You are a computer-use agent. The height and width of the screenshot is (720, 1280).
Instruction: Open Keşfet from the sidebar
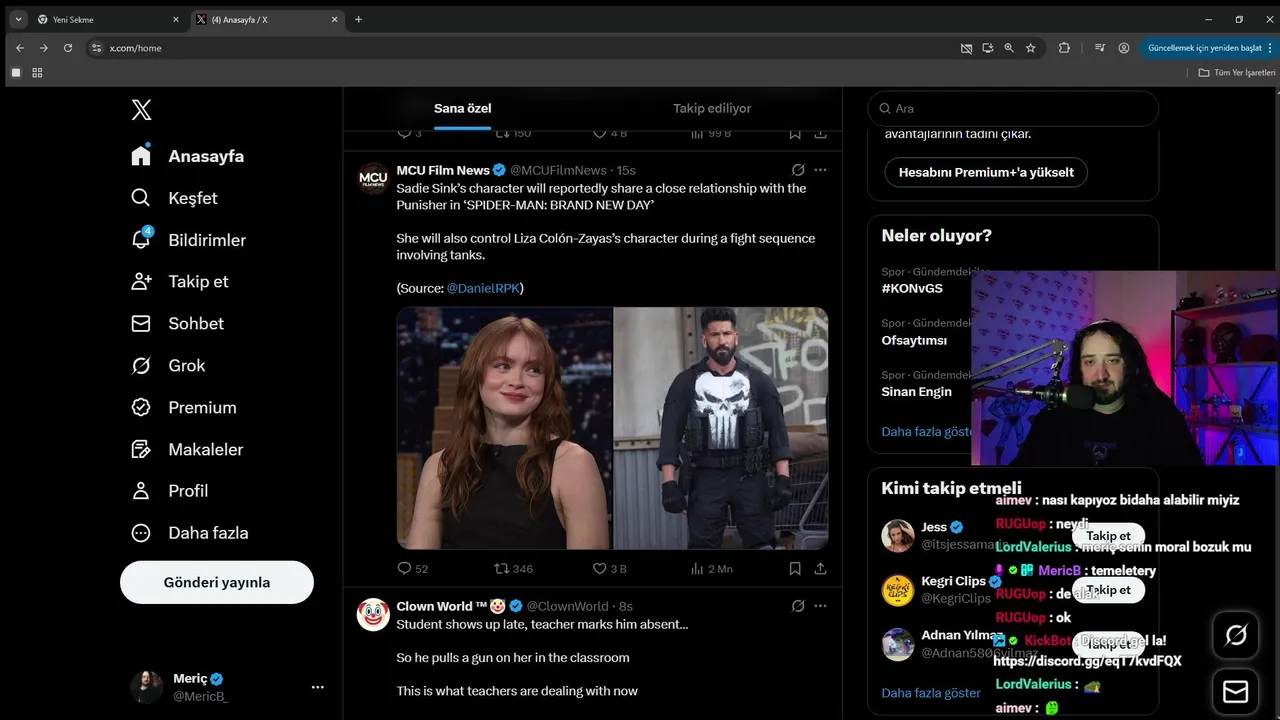point(174,198)
